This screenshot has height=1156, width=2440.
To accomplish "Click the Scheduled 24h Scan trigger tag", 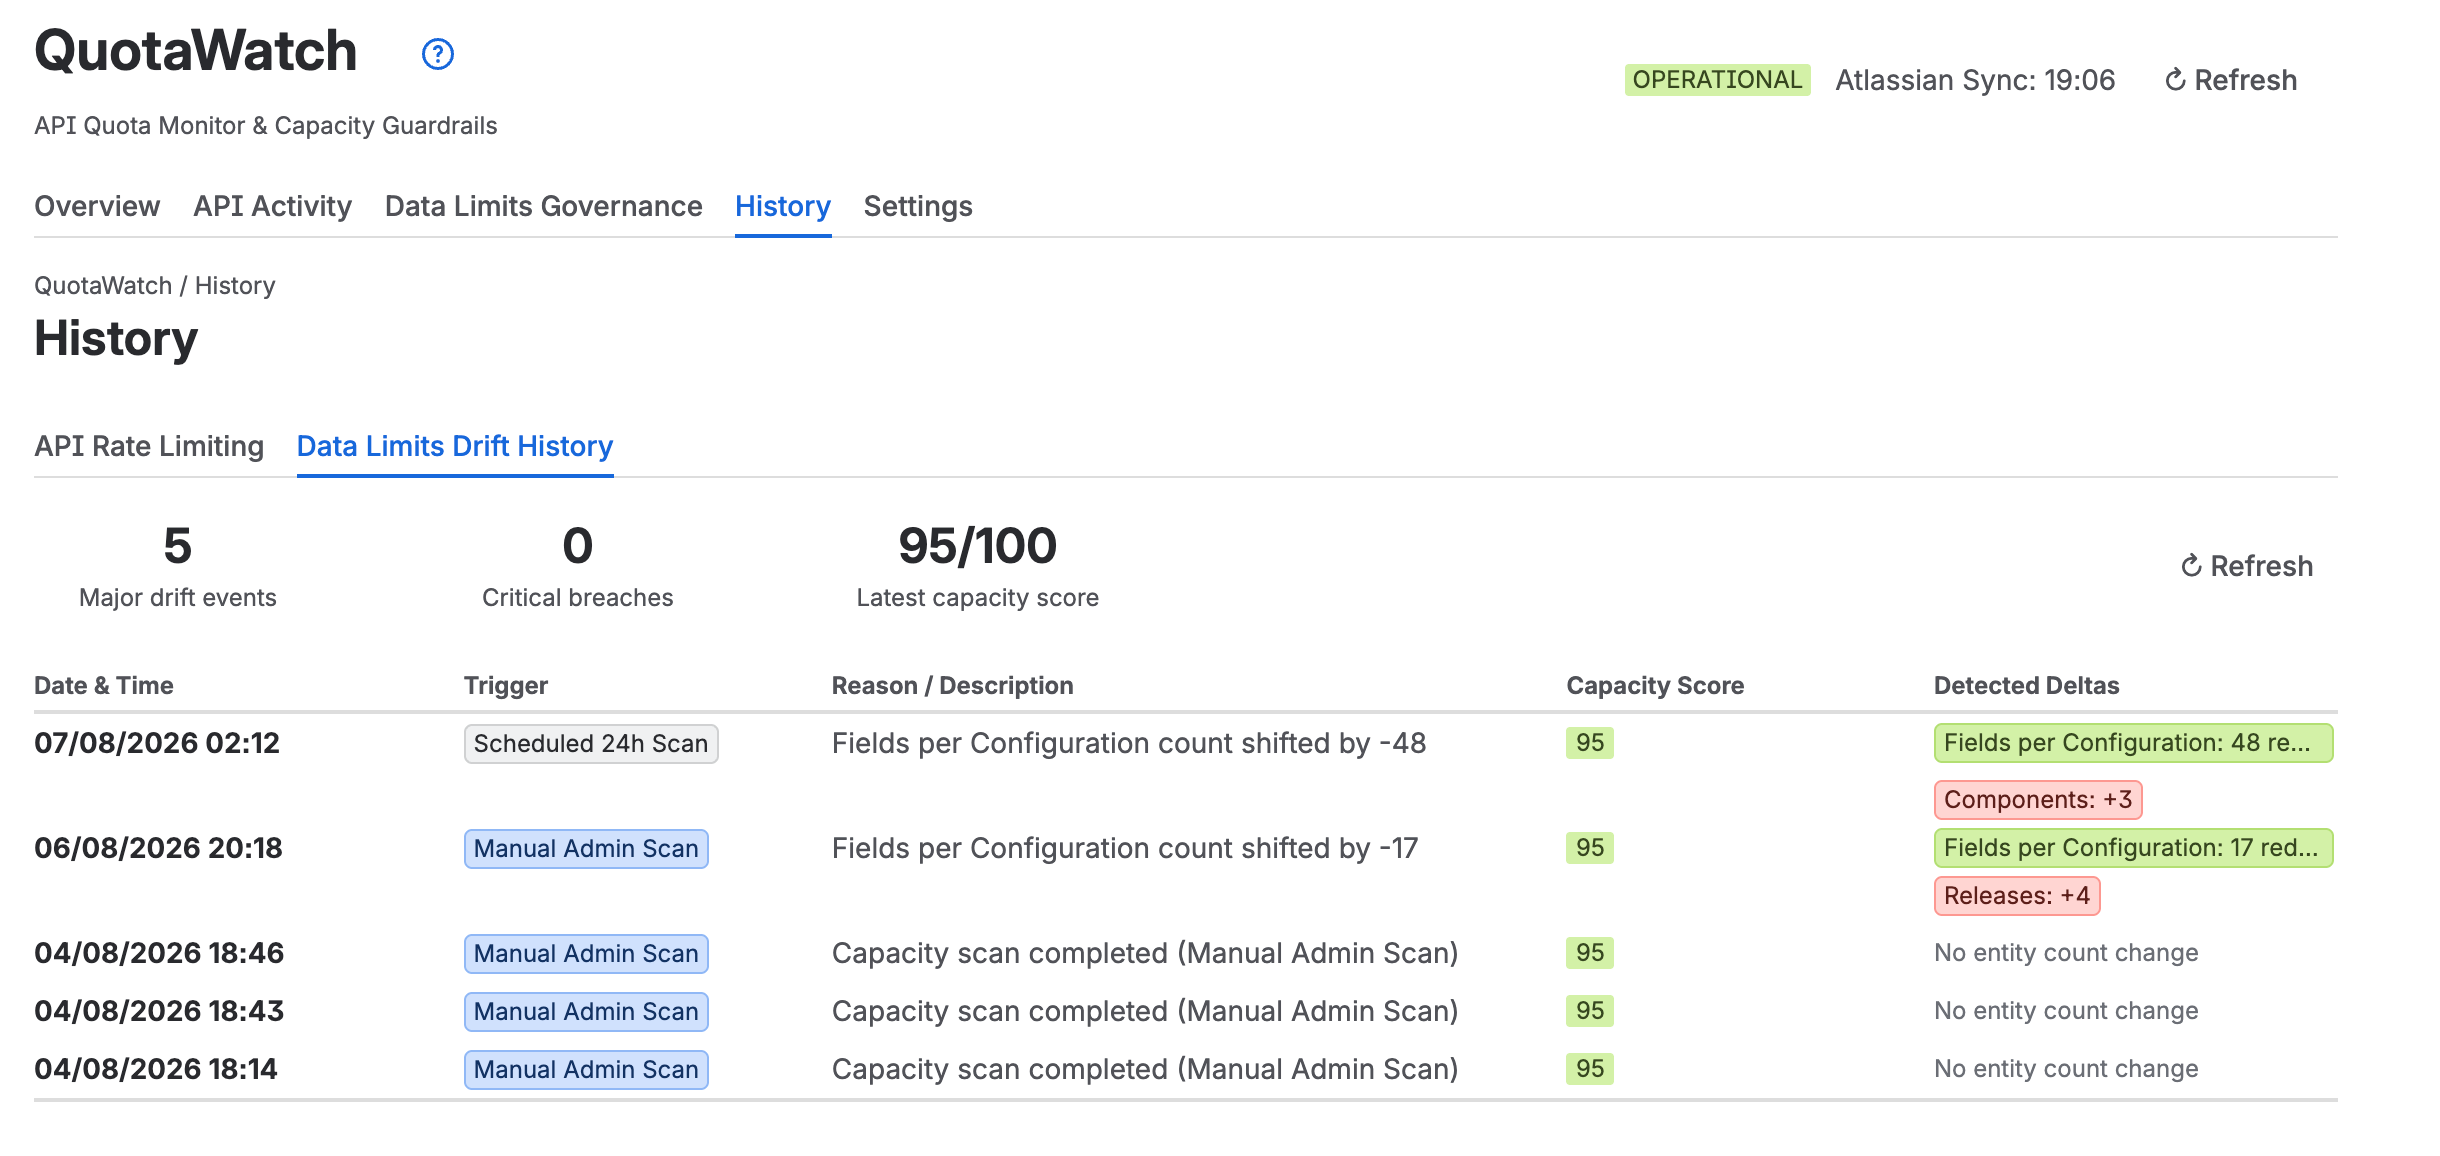I will [x=591, y=744].
